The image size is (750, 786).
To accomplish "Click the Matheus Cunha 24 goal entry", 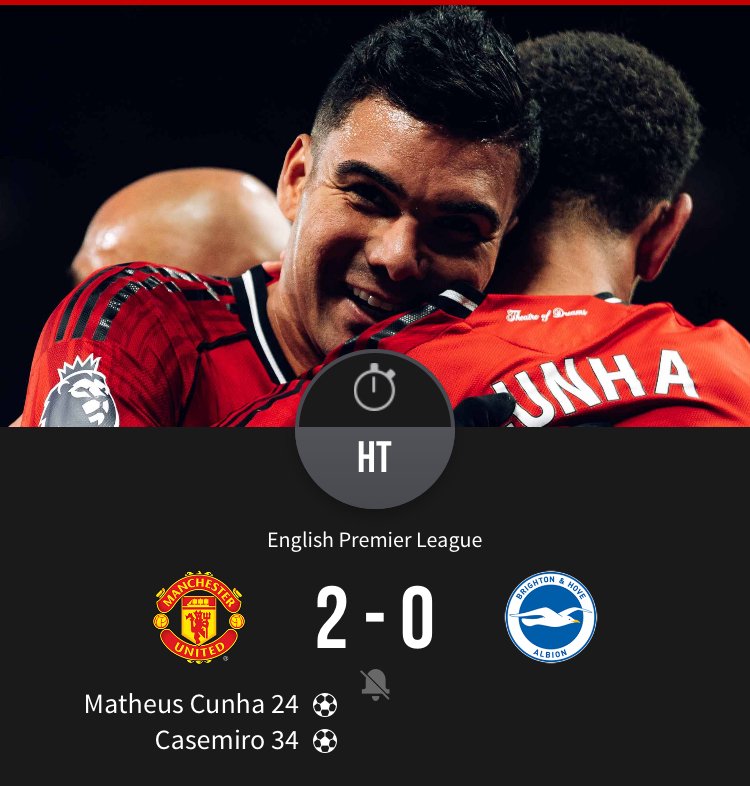I will (x=191, y=704).
